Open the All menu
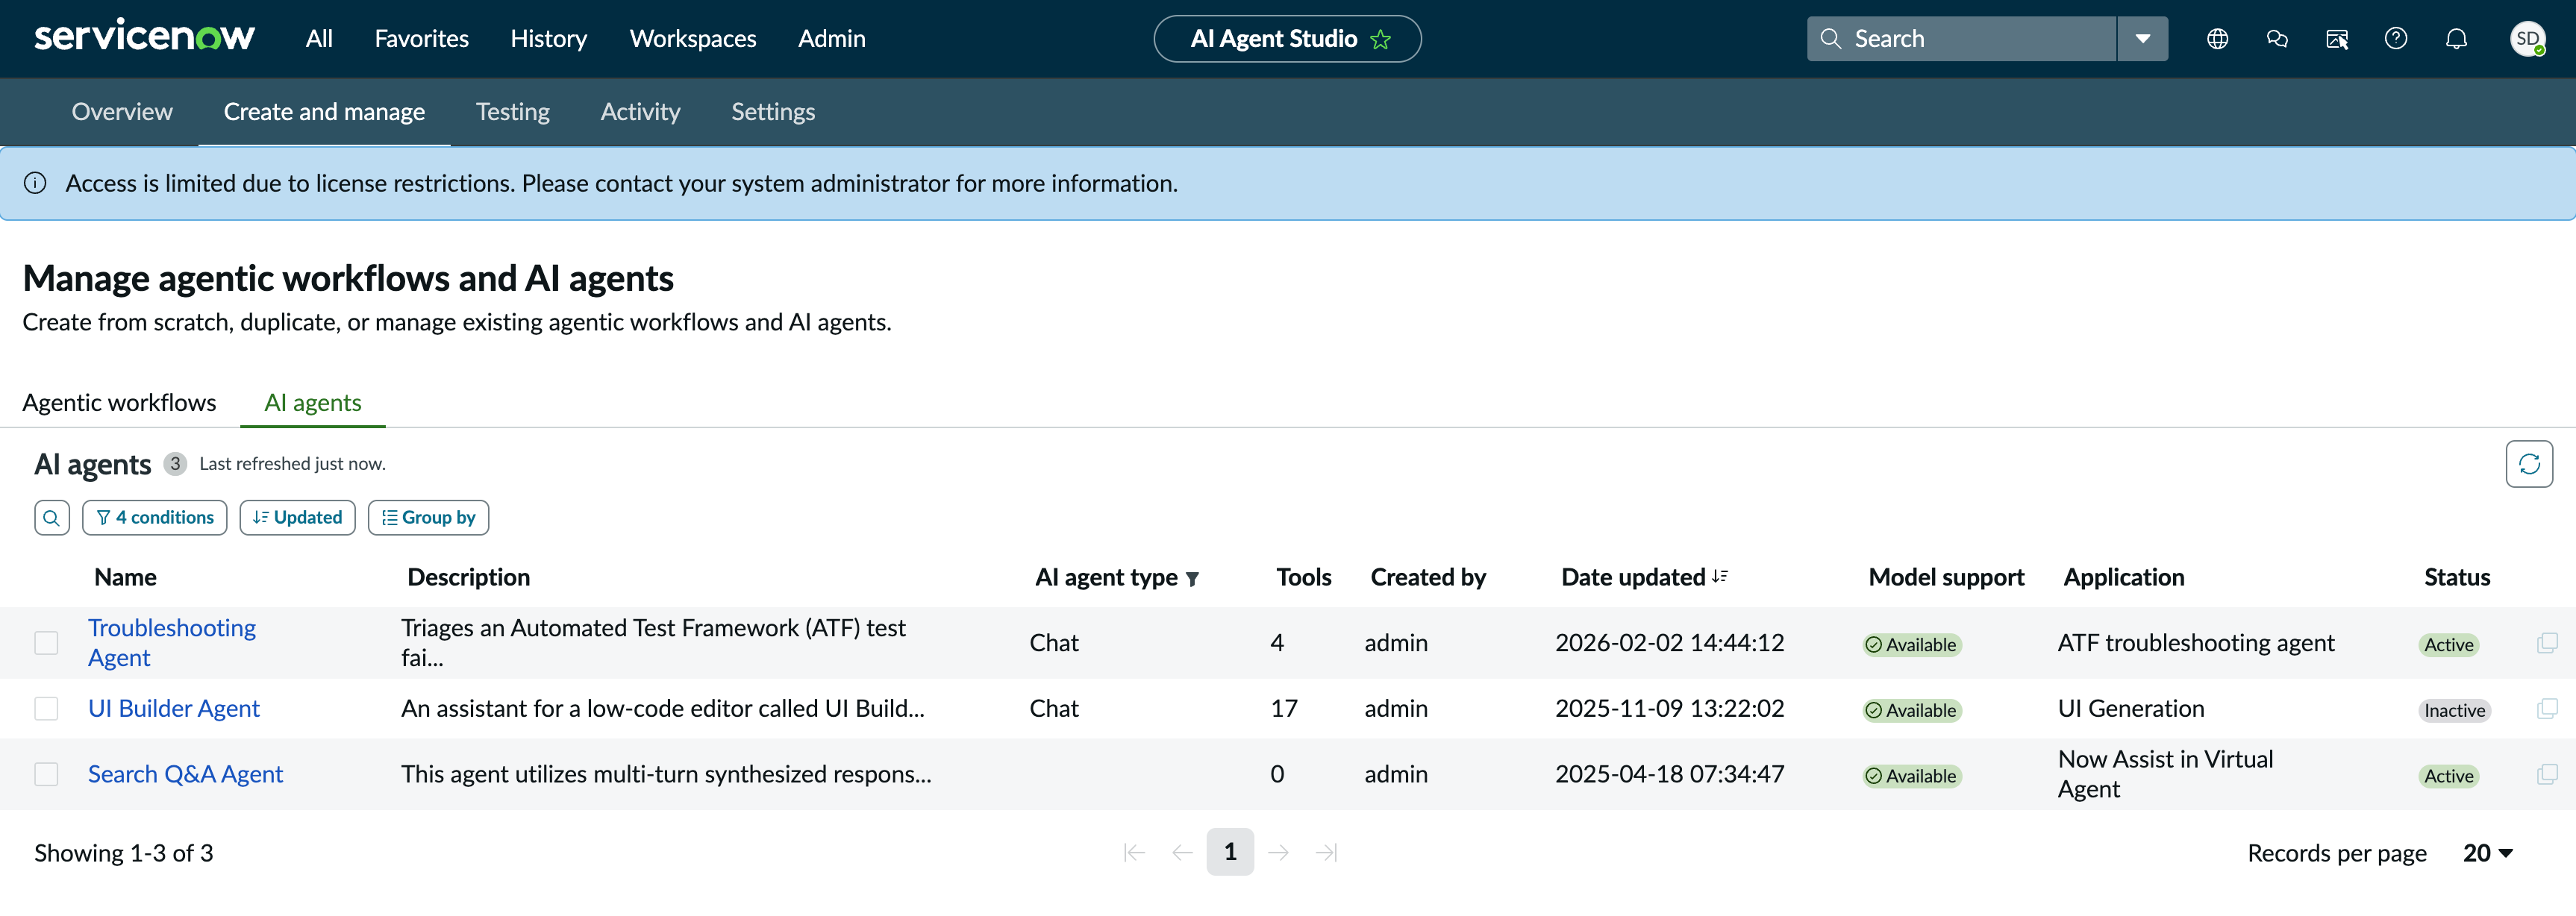The height and width of the screenshot is (916, 2576). 319,39
